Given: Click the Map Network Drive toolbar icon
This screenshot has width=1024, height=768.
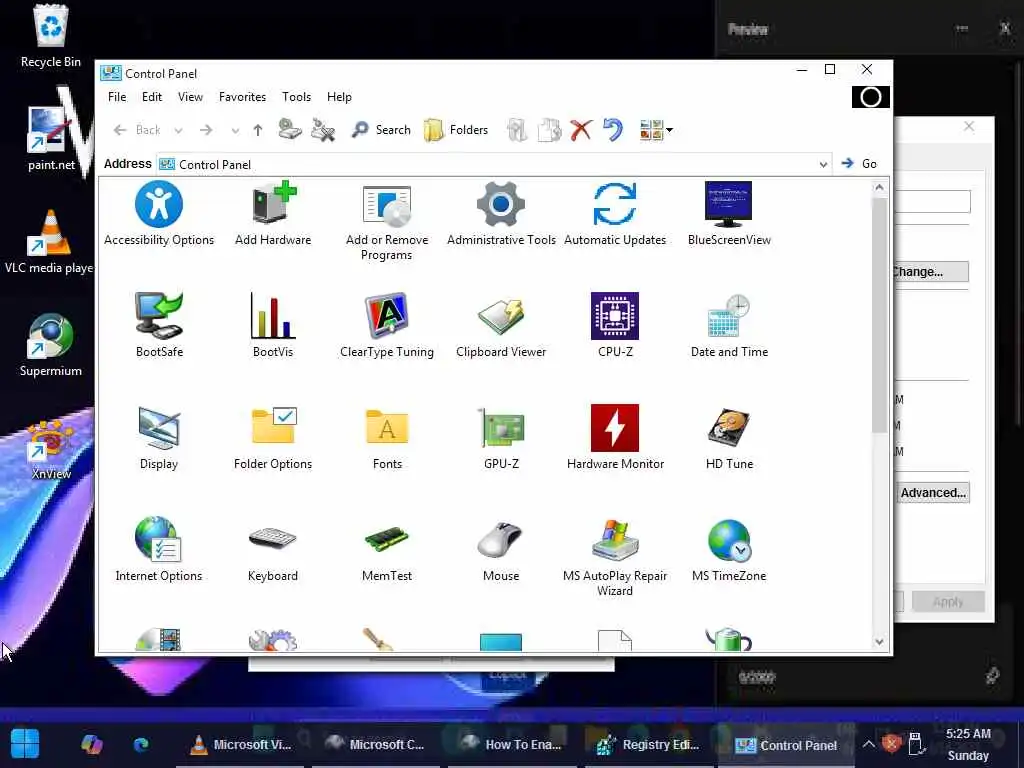Looking at the screenshot, I should pyautogui.click(x=289, y=130).
